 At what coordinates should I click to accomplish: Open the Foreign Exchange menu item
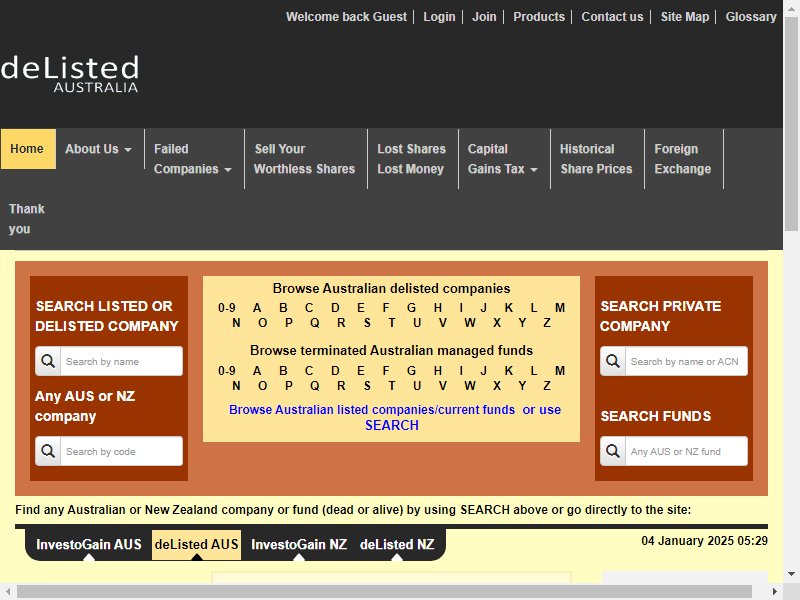pos(683,159)
